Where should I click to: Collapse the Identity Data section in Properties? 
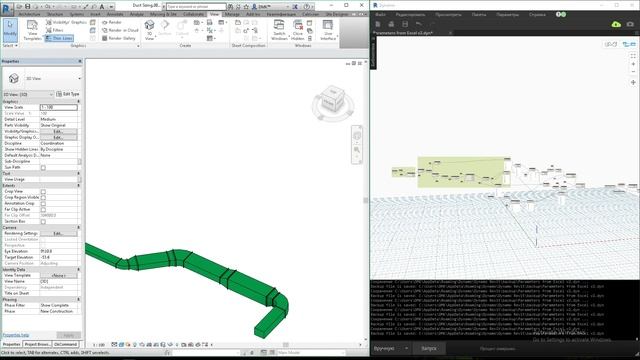coord(79,269)
